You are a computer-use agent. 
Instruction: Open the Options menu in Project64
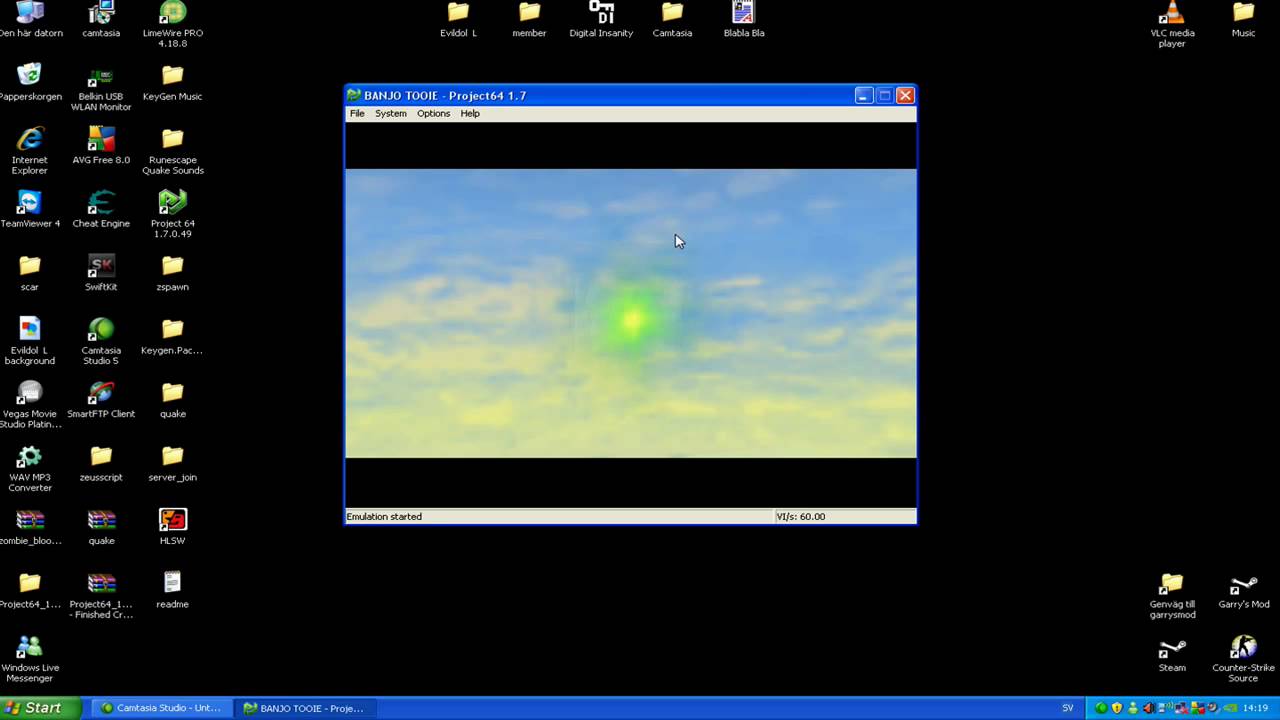433,113
